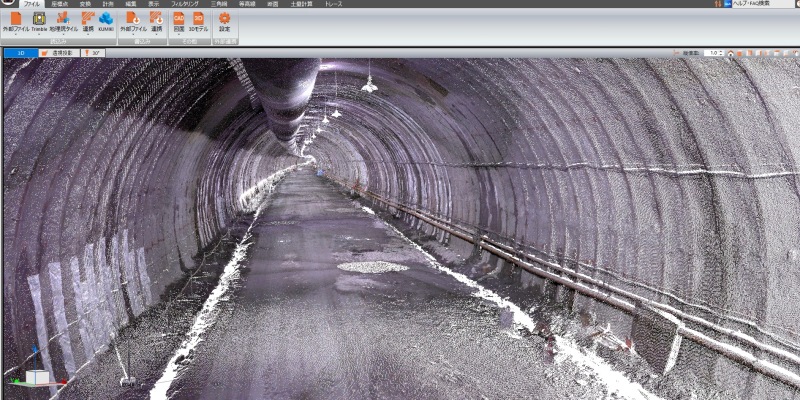Click the blue icon beside help search
The image size is (800, 400).
coord(728,4)
